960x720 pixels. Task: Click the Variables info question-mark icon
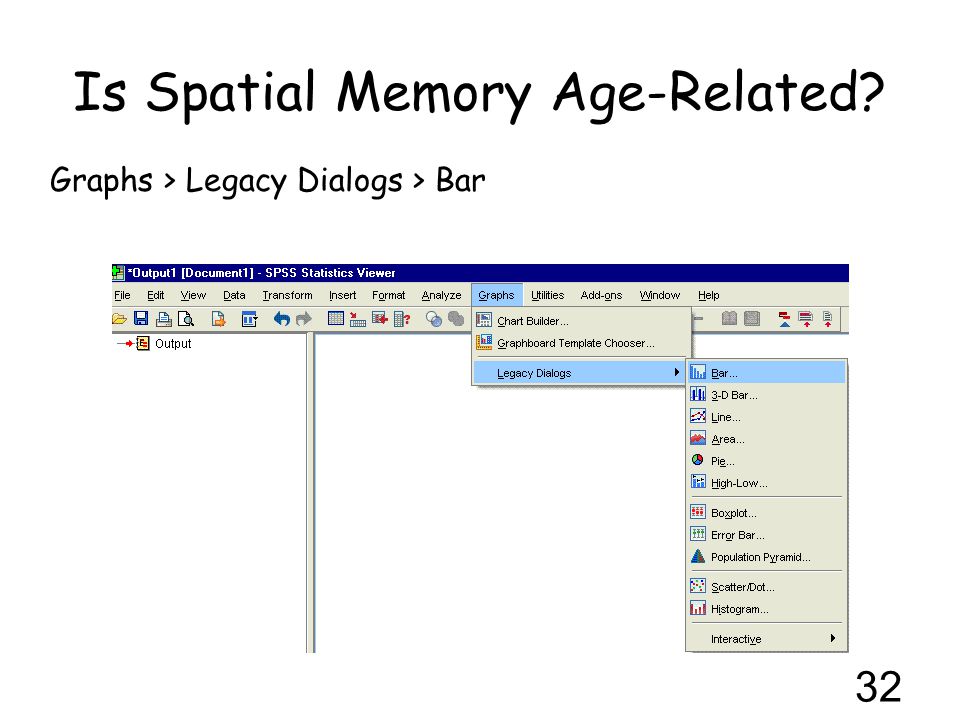[x=402, y=319]
